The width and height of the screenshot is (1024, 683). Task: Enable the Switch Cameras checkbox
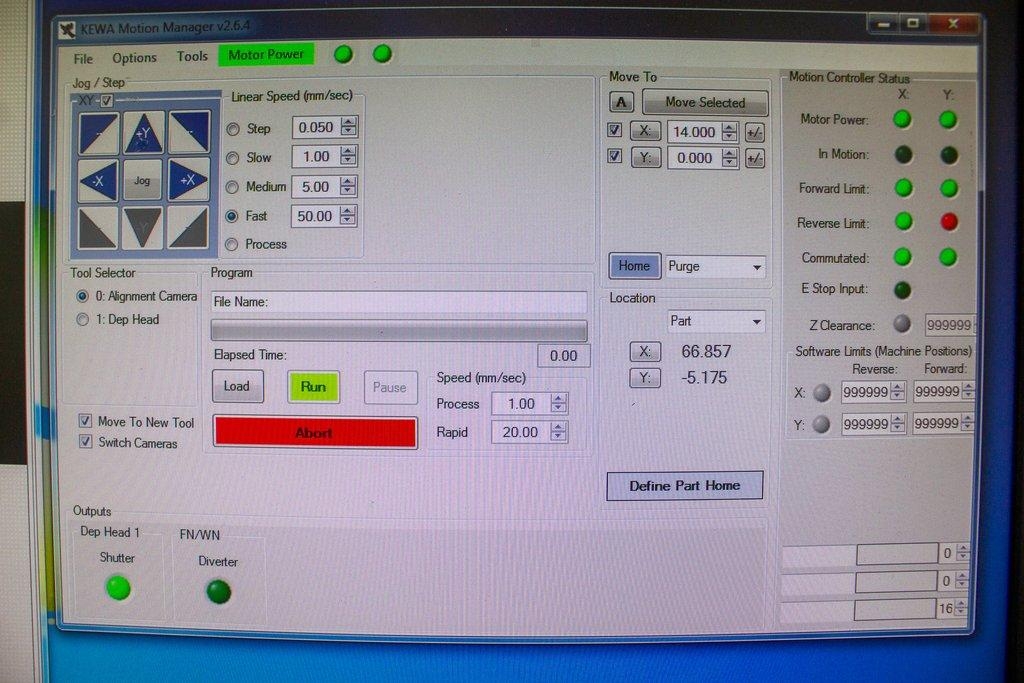pos(86,441)
